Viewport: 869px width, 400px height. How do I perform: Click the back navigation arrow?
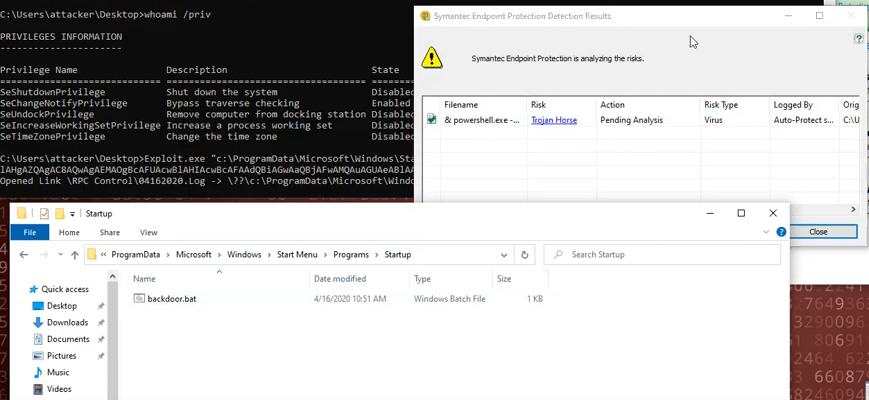(x=24, y=255)
